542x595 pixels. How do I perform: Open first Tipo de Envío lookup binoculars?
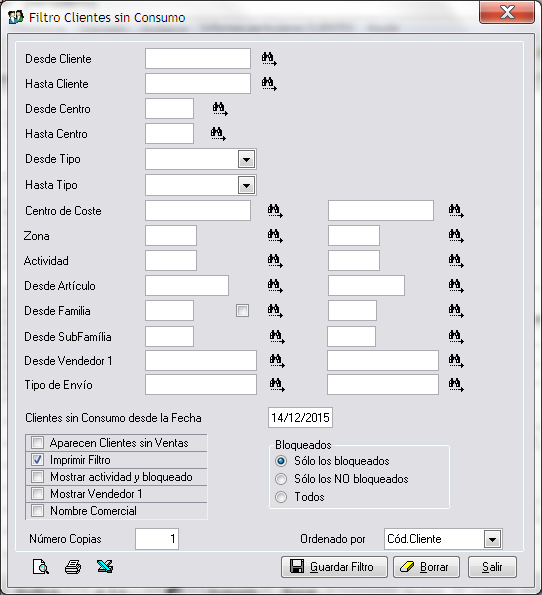[x=277, y=385]
